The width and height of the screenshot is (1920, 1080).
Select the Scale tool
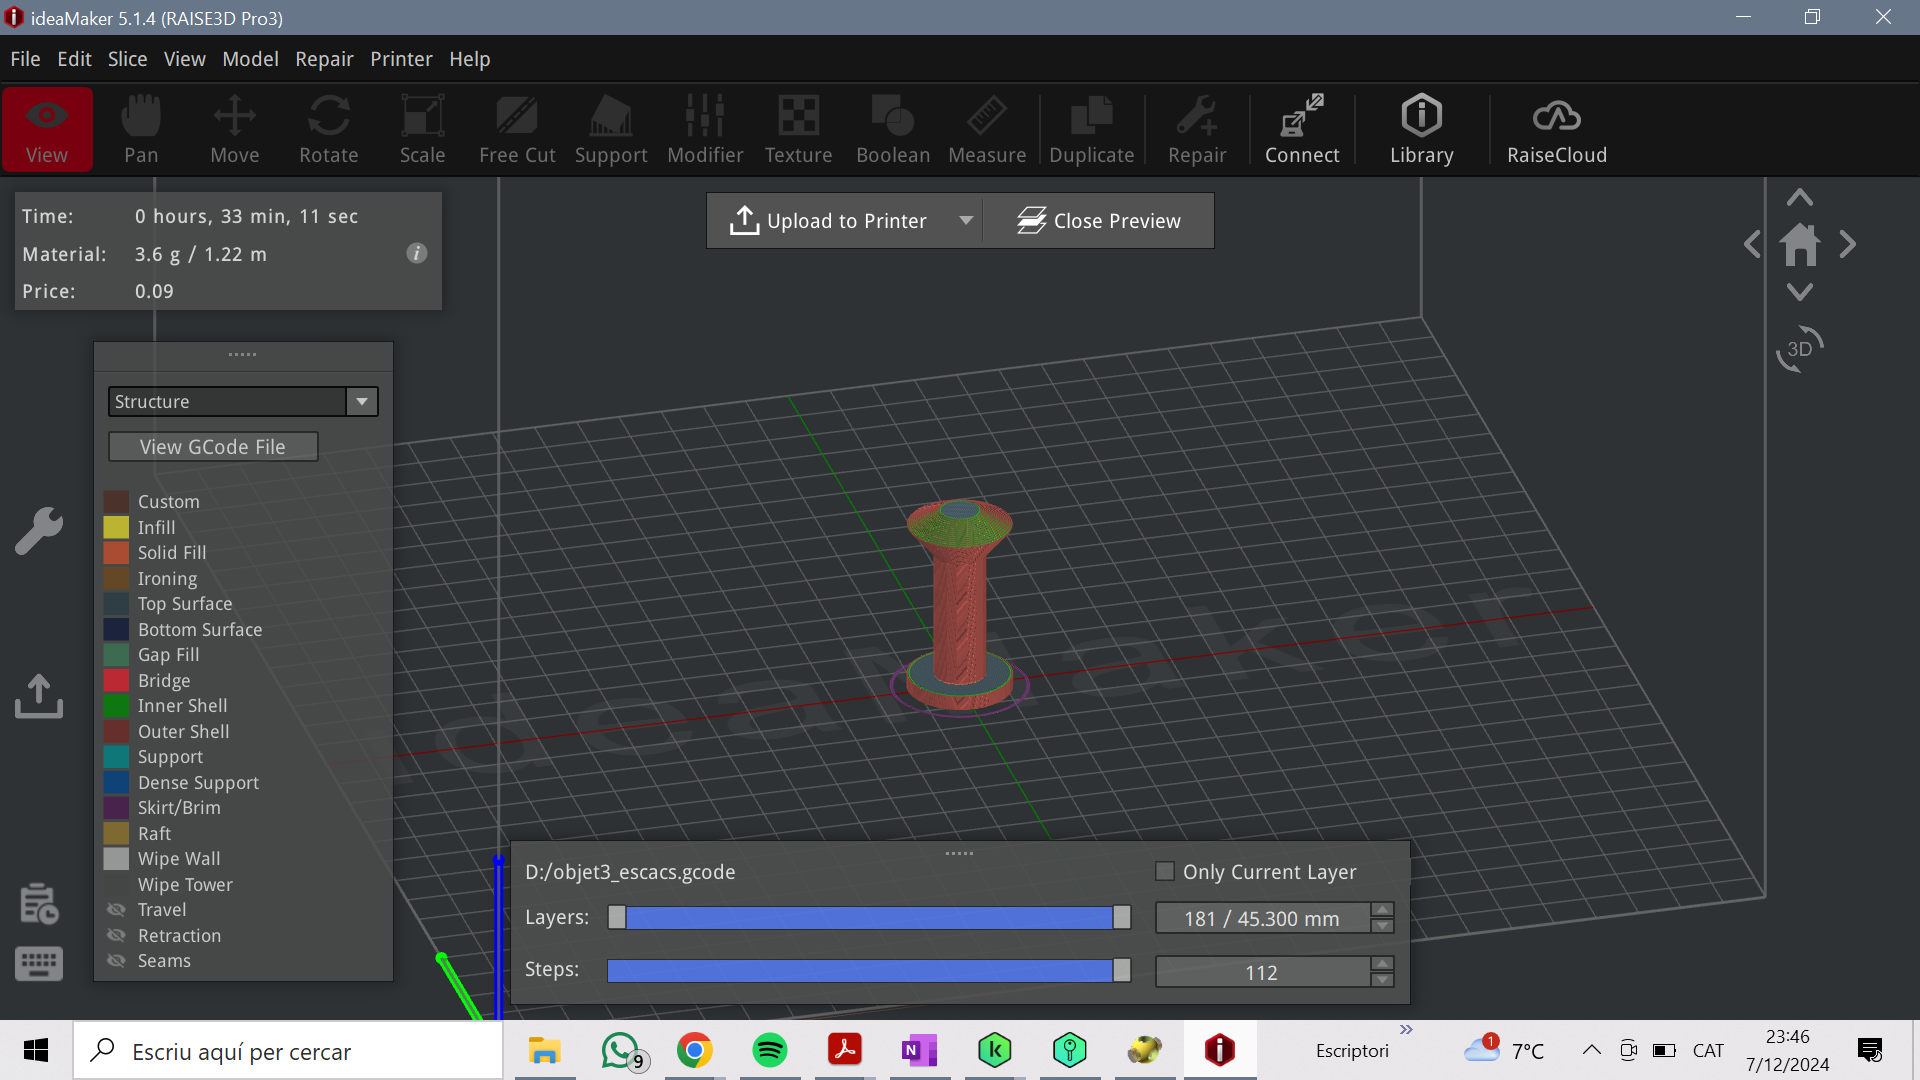click(423, 130)
